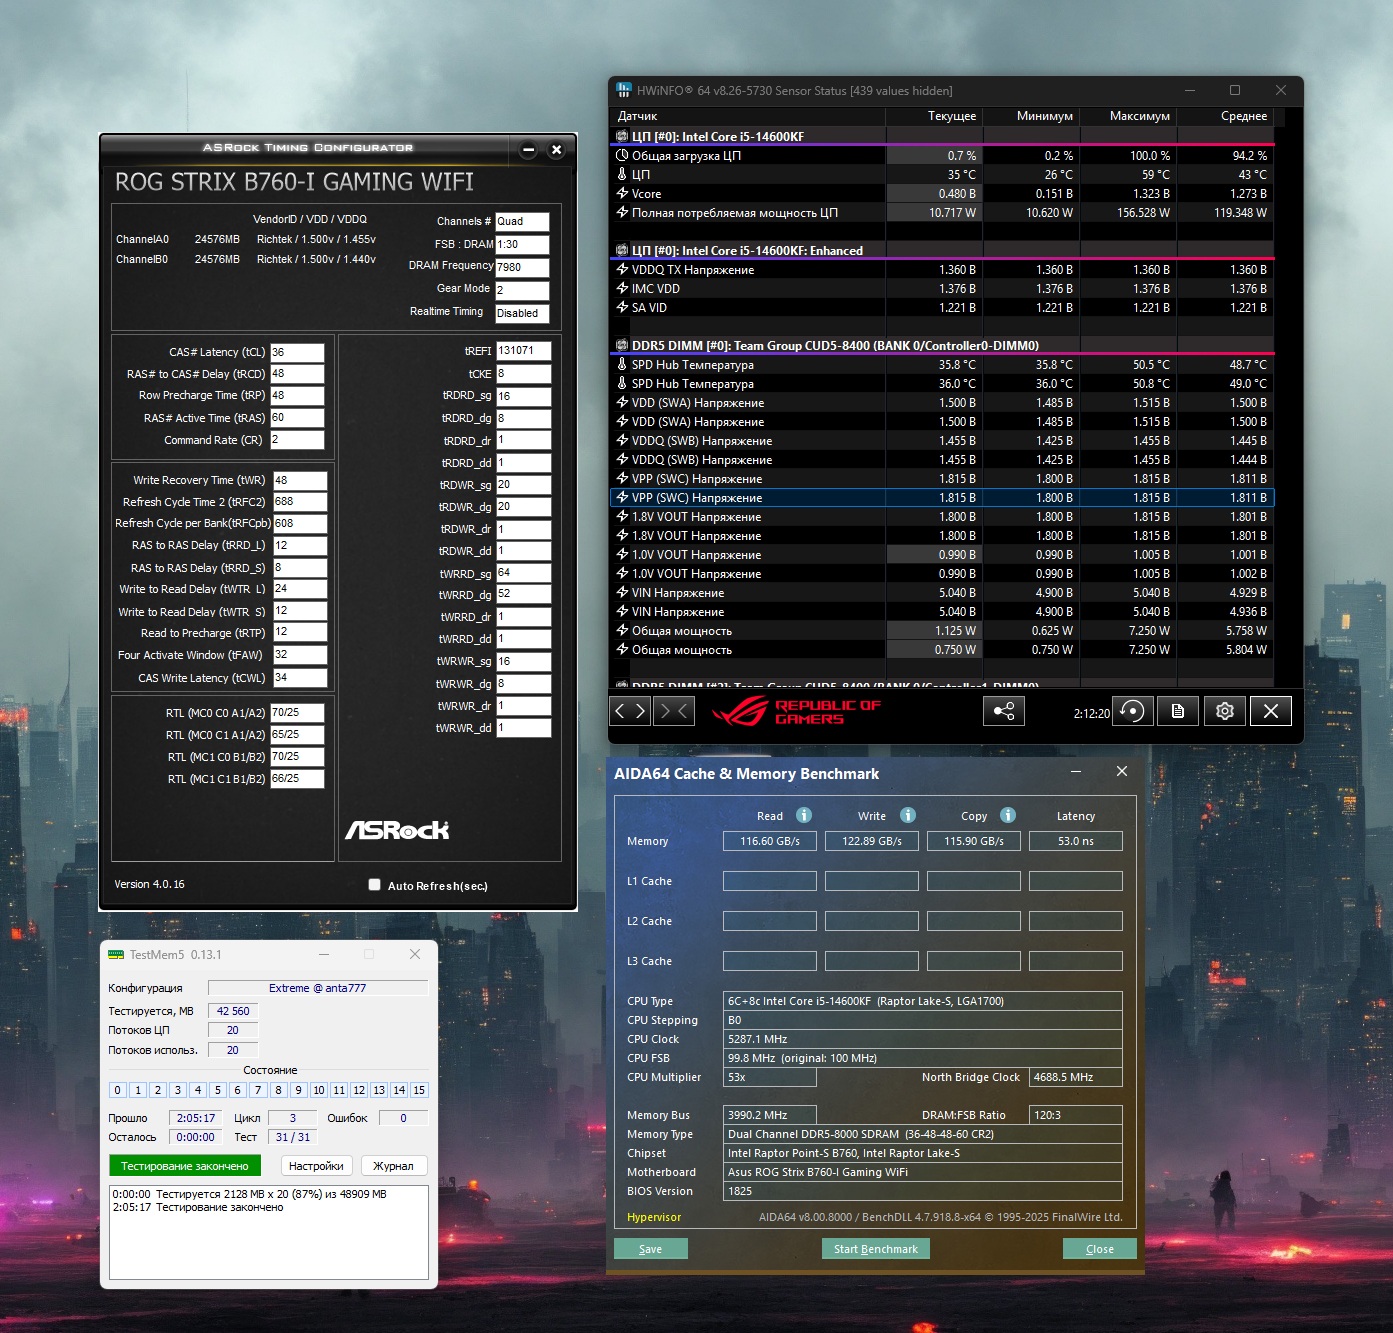Screen dimensions: 1393x1333
Task: Start HWiNFO logging with the document icon
Action: point(1178,711)
